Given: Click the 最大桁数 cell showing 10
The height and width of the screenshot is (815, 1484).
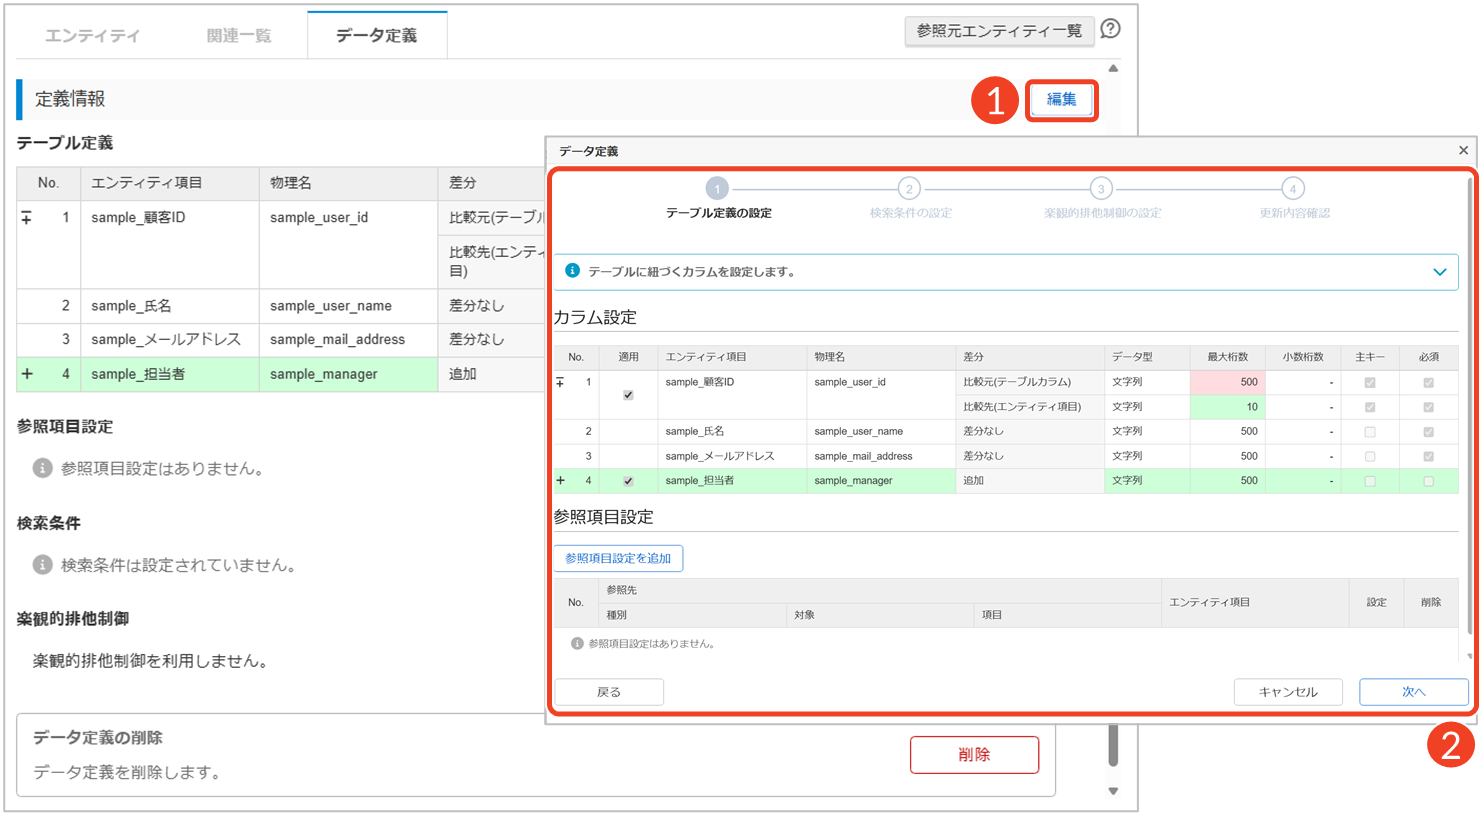Looking at the screenshot, I should tap(1226, 407).
